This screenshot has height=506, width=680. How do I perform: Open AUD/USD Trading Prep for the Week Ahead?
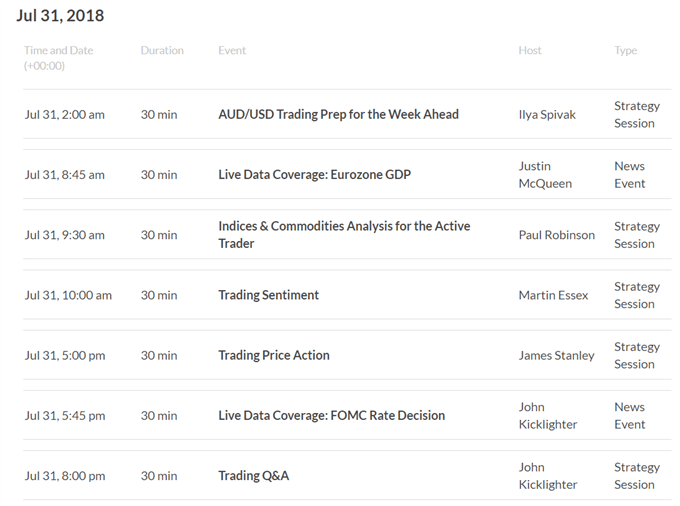[338, 114]
